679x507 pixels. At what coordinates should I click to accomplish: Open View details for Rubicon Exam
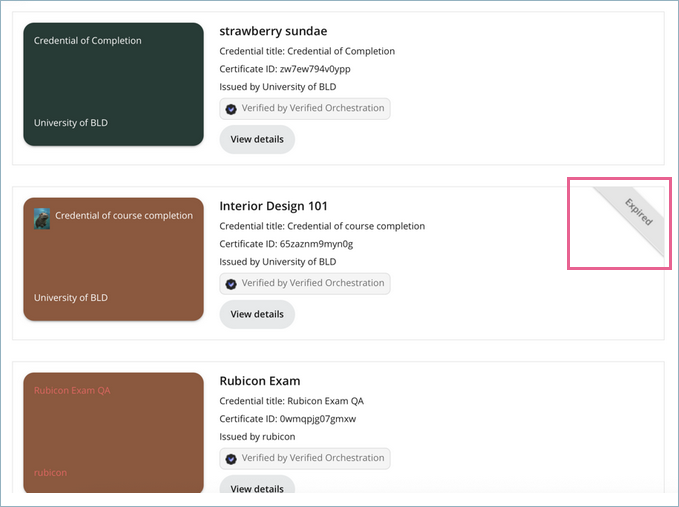pos(257,485)
